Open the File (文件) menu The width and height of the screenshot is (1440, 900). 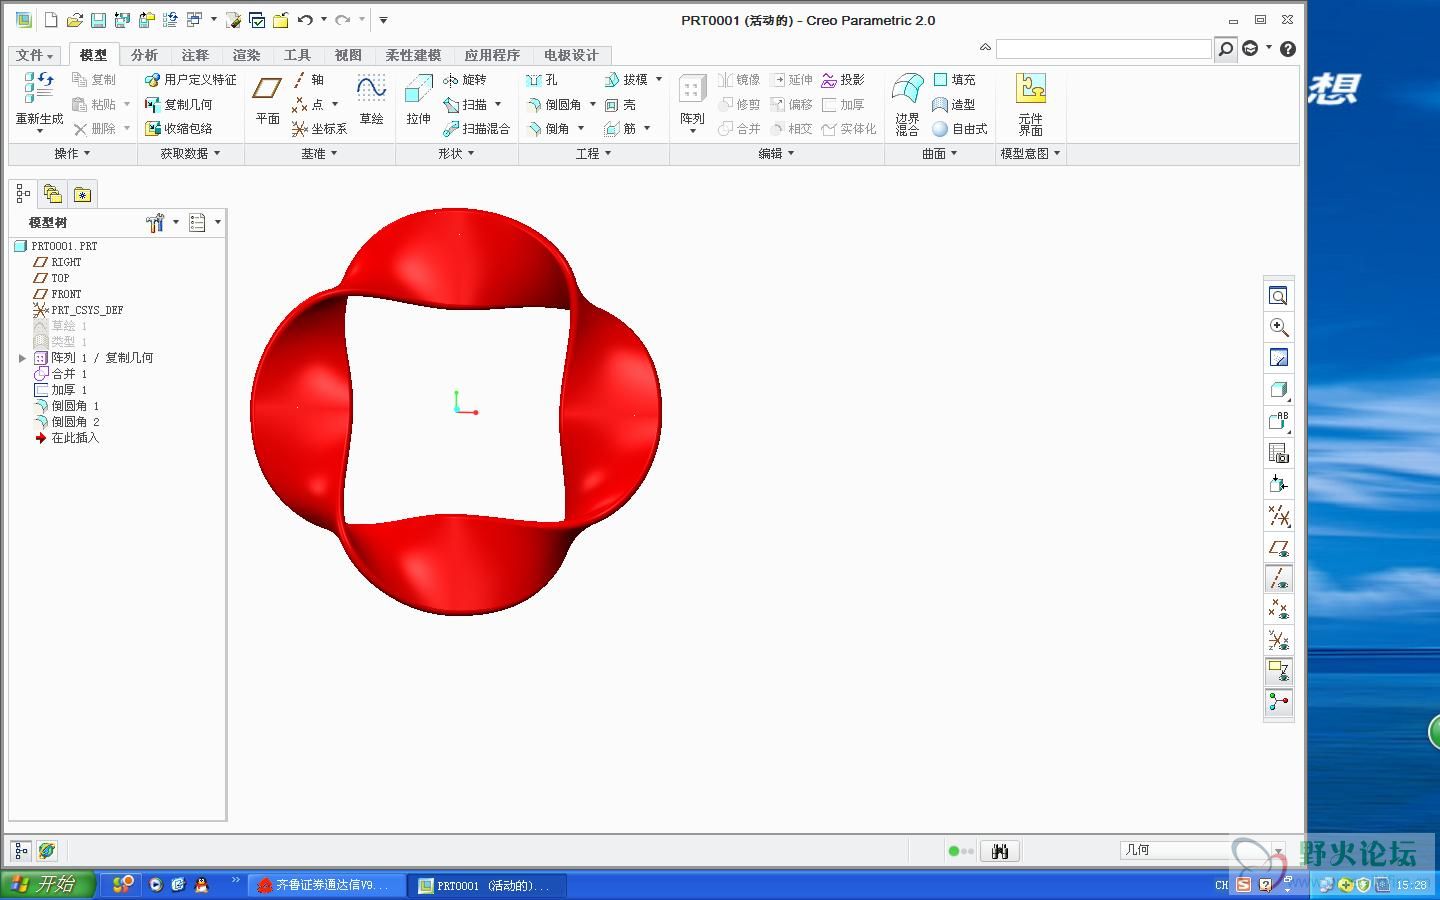pos(34,55)
